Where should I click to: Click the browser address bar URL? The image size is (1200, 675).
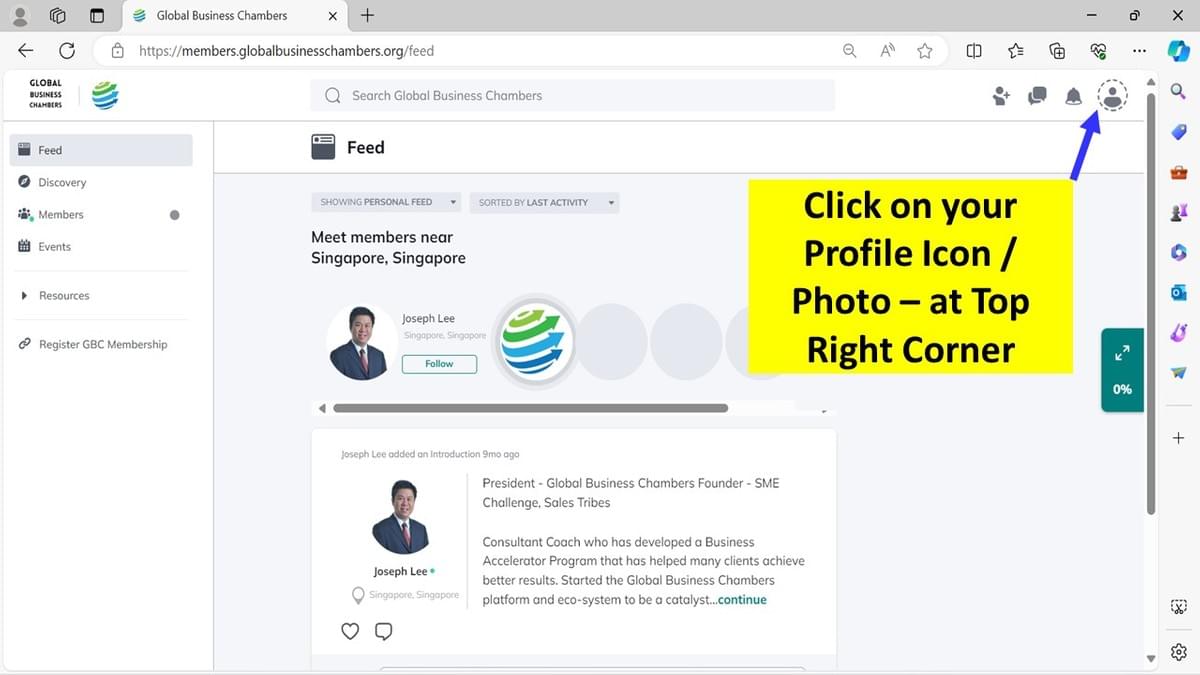click(x=286, y=50)
